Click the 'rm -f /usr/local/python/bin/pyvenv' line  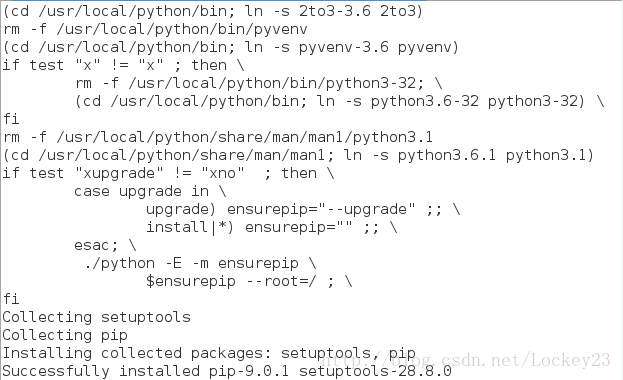point(155,29)
